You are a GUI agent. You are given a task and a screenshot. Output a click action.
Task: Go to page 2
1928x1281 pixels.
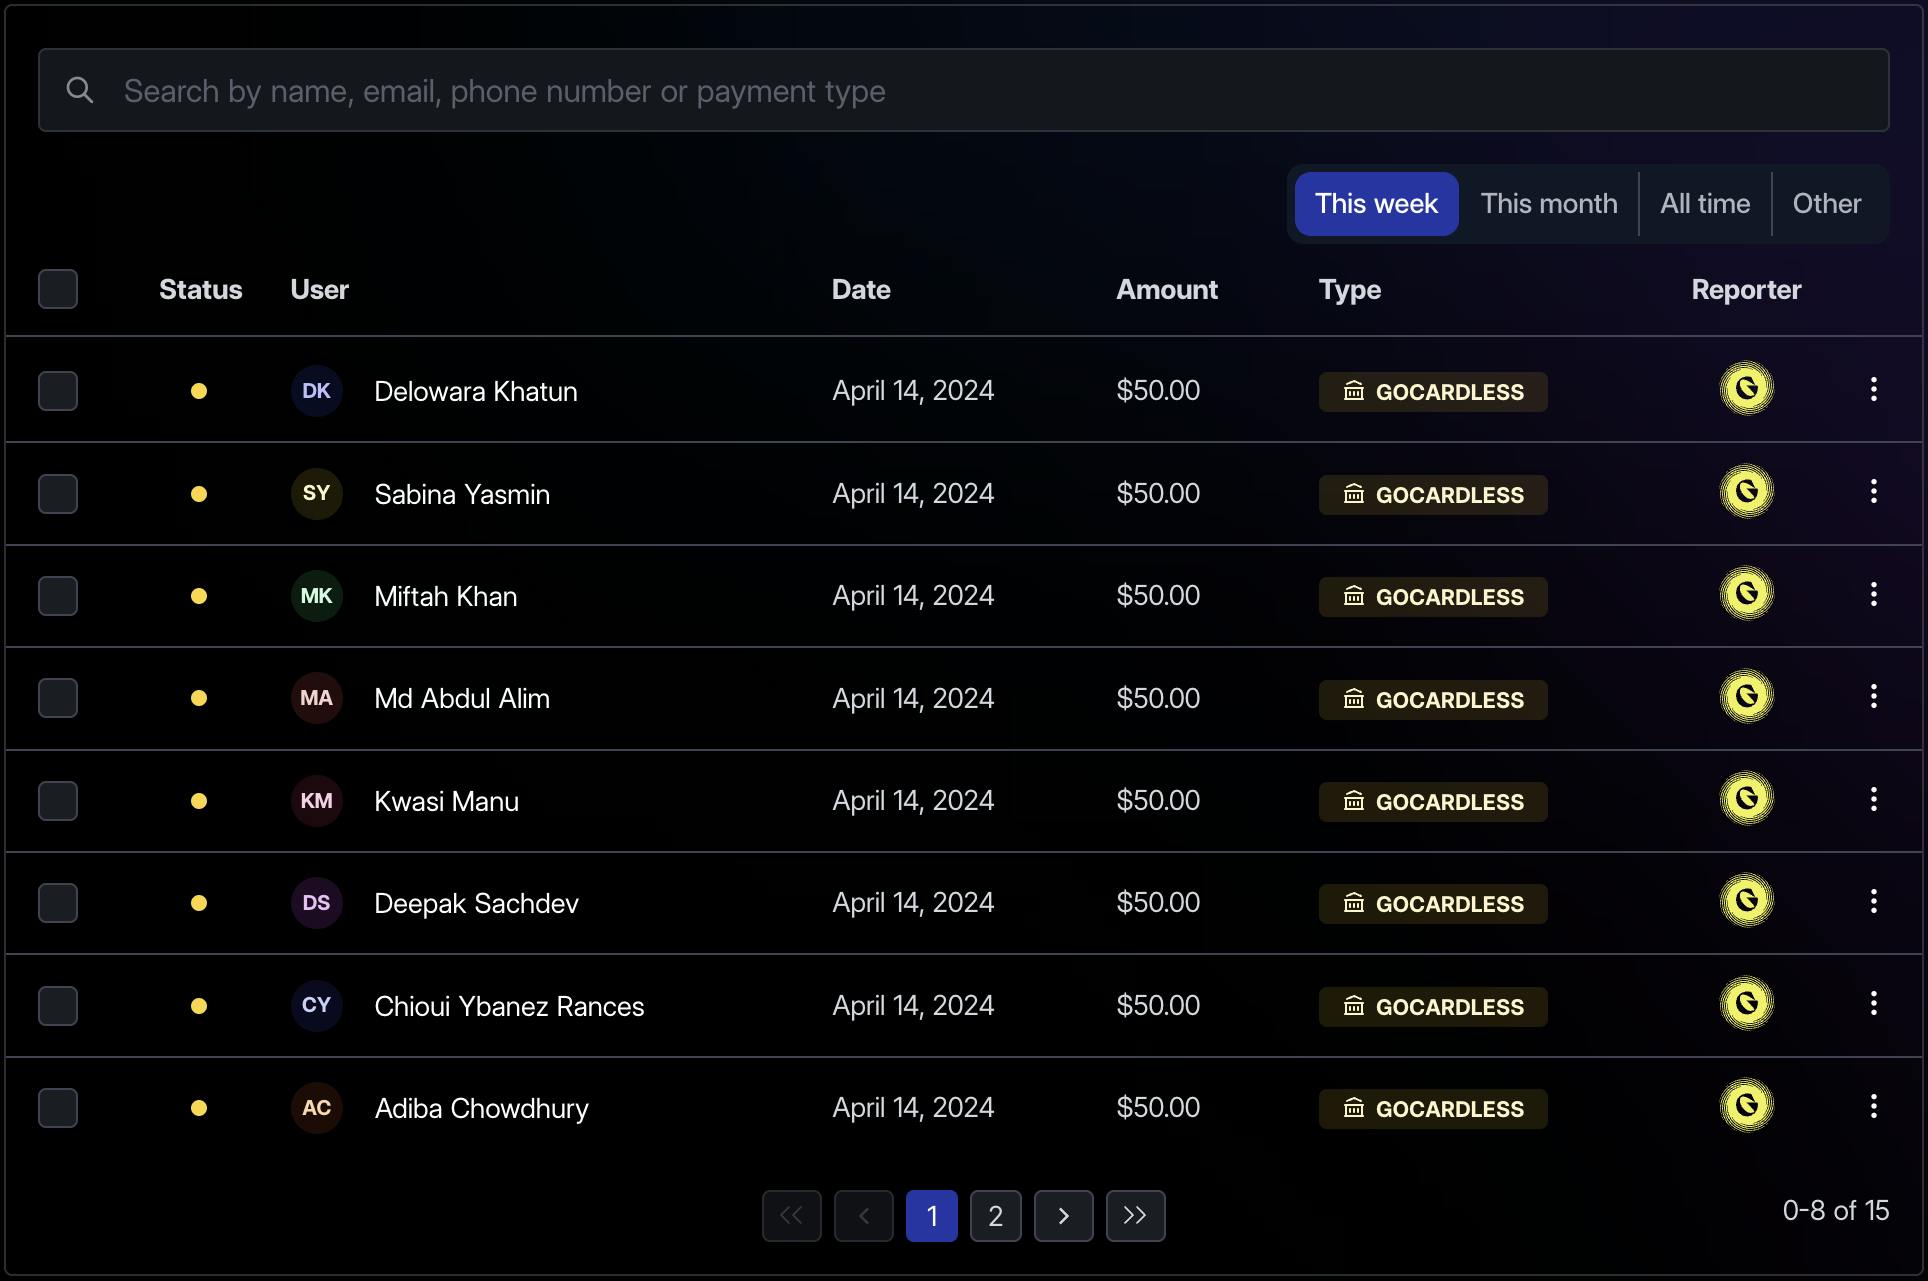coord(995,1216)
